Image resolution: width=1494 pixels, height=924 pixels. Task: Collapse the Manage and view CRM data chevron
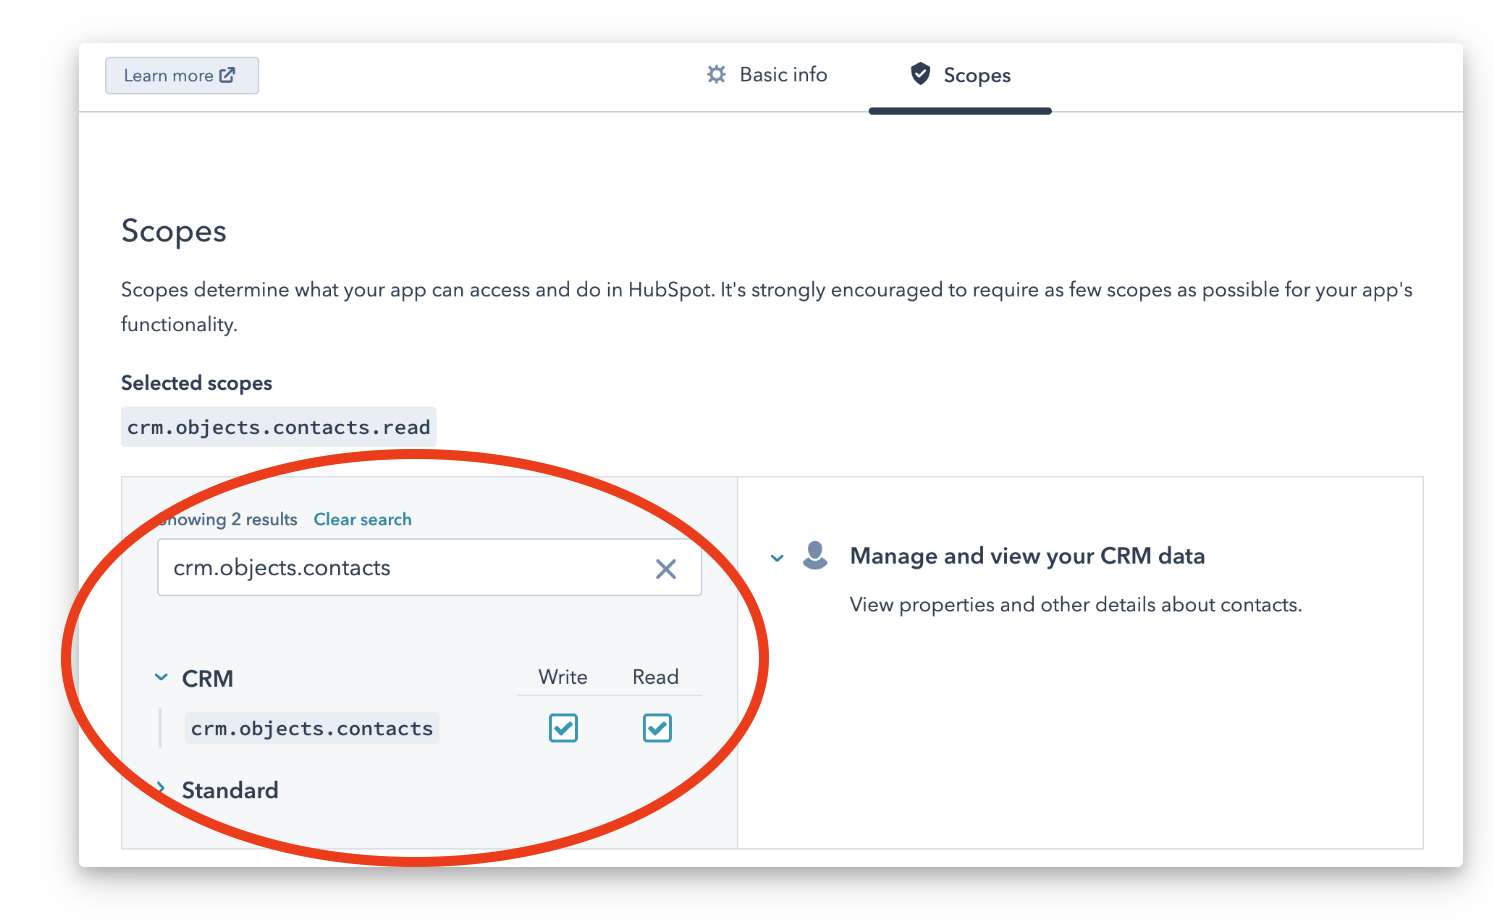(x=777, y=558)
